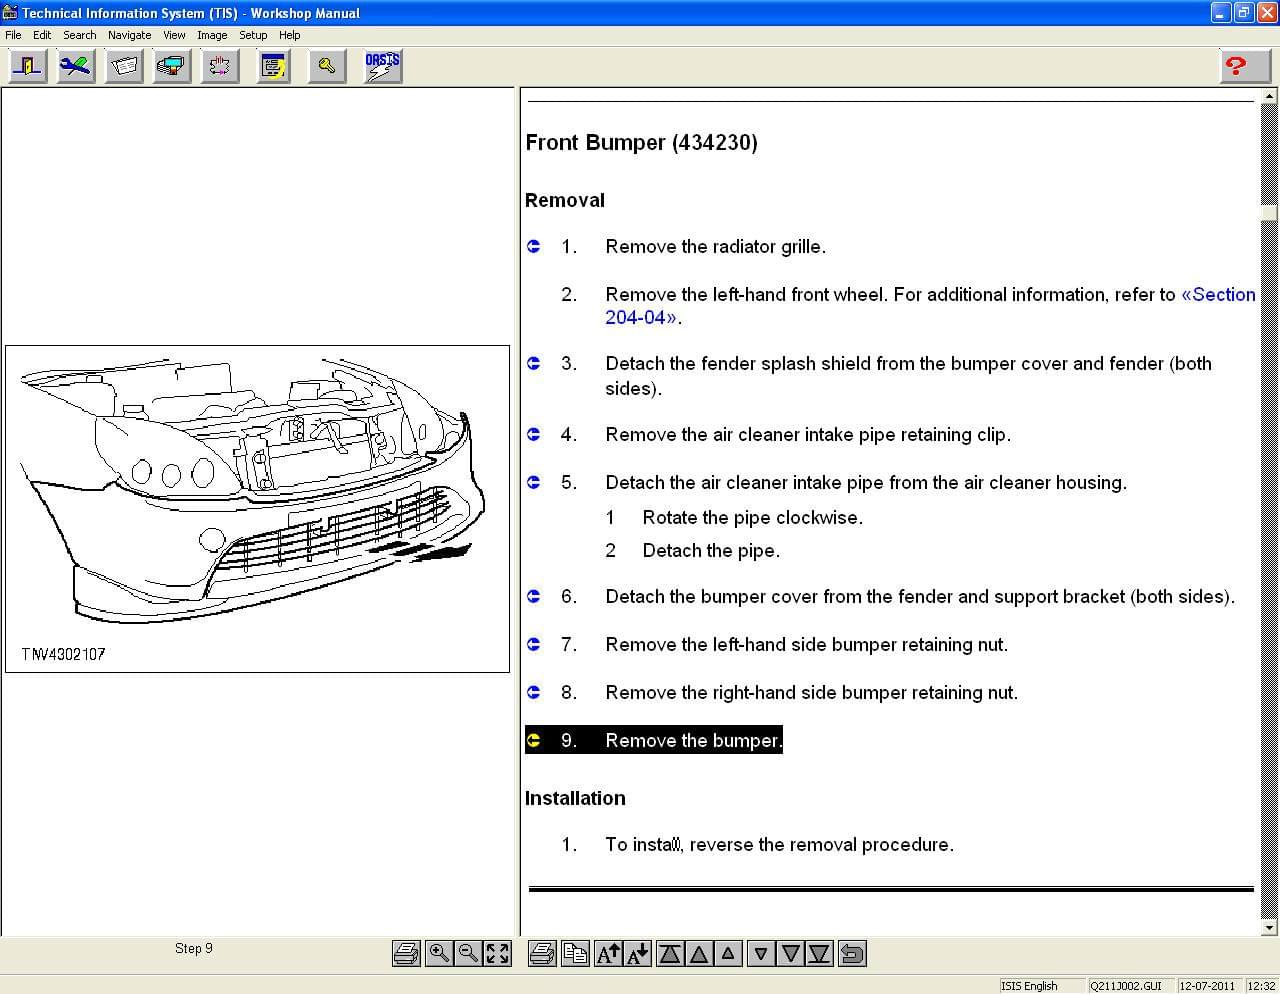Click highlighted step 9 Remove the bumper
This screenshot has height=994, width=1280.
654,740
